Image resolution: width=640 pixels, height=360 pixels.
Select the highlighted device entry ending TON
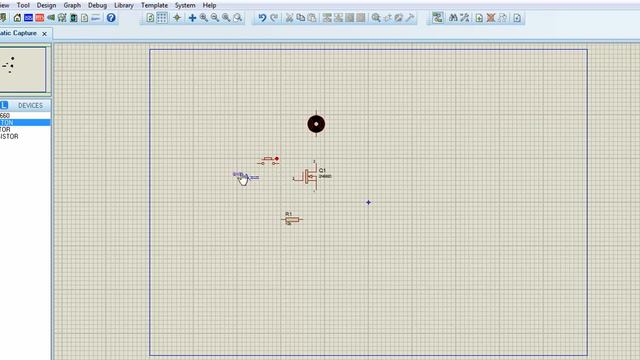[x=25, y=122]
